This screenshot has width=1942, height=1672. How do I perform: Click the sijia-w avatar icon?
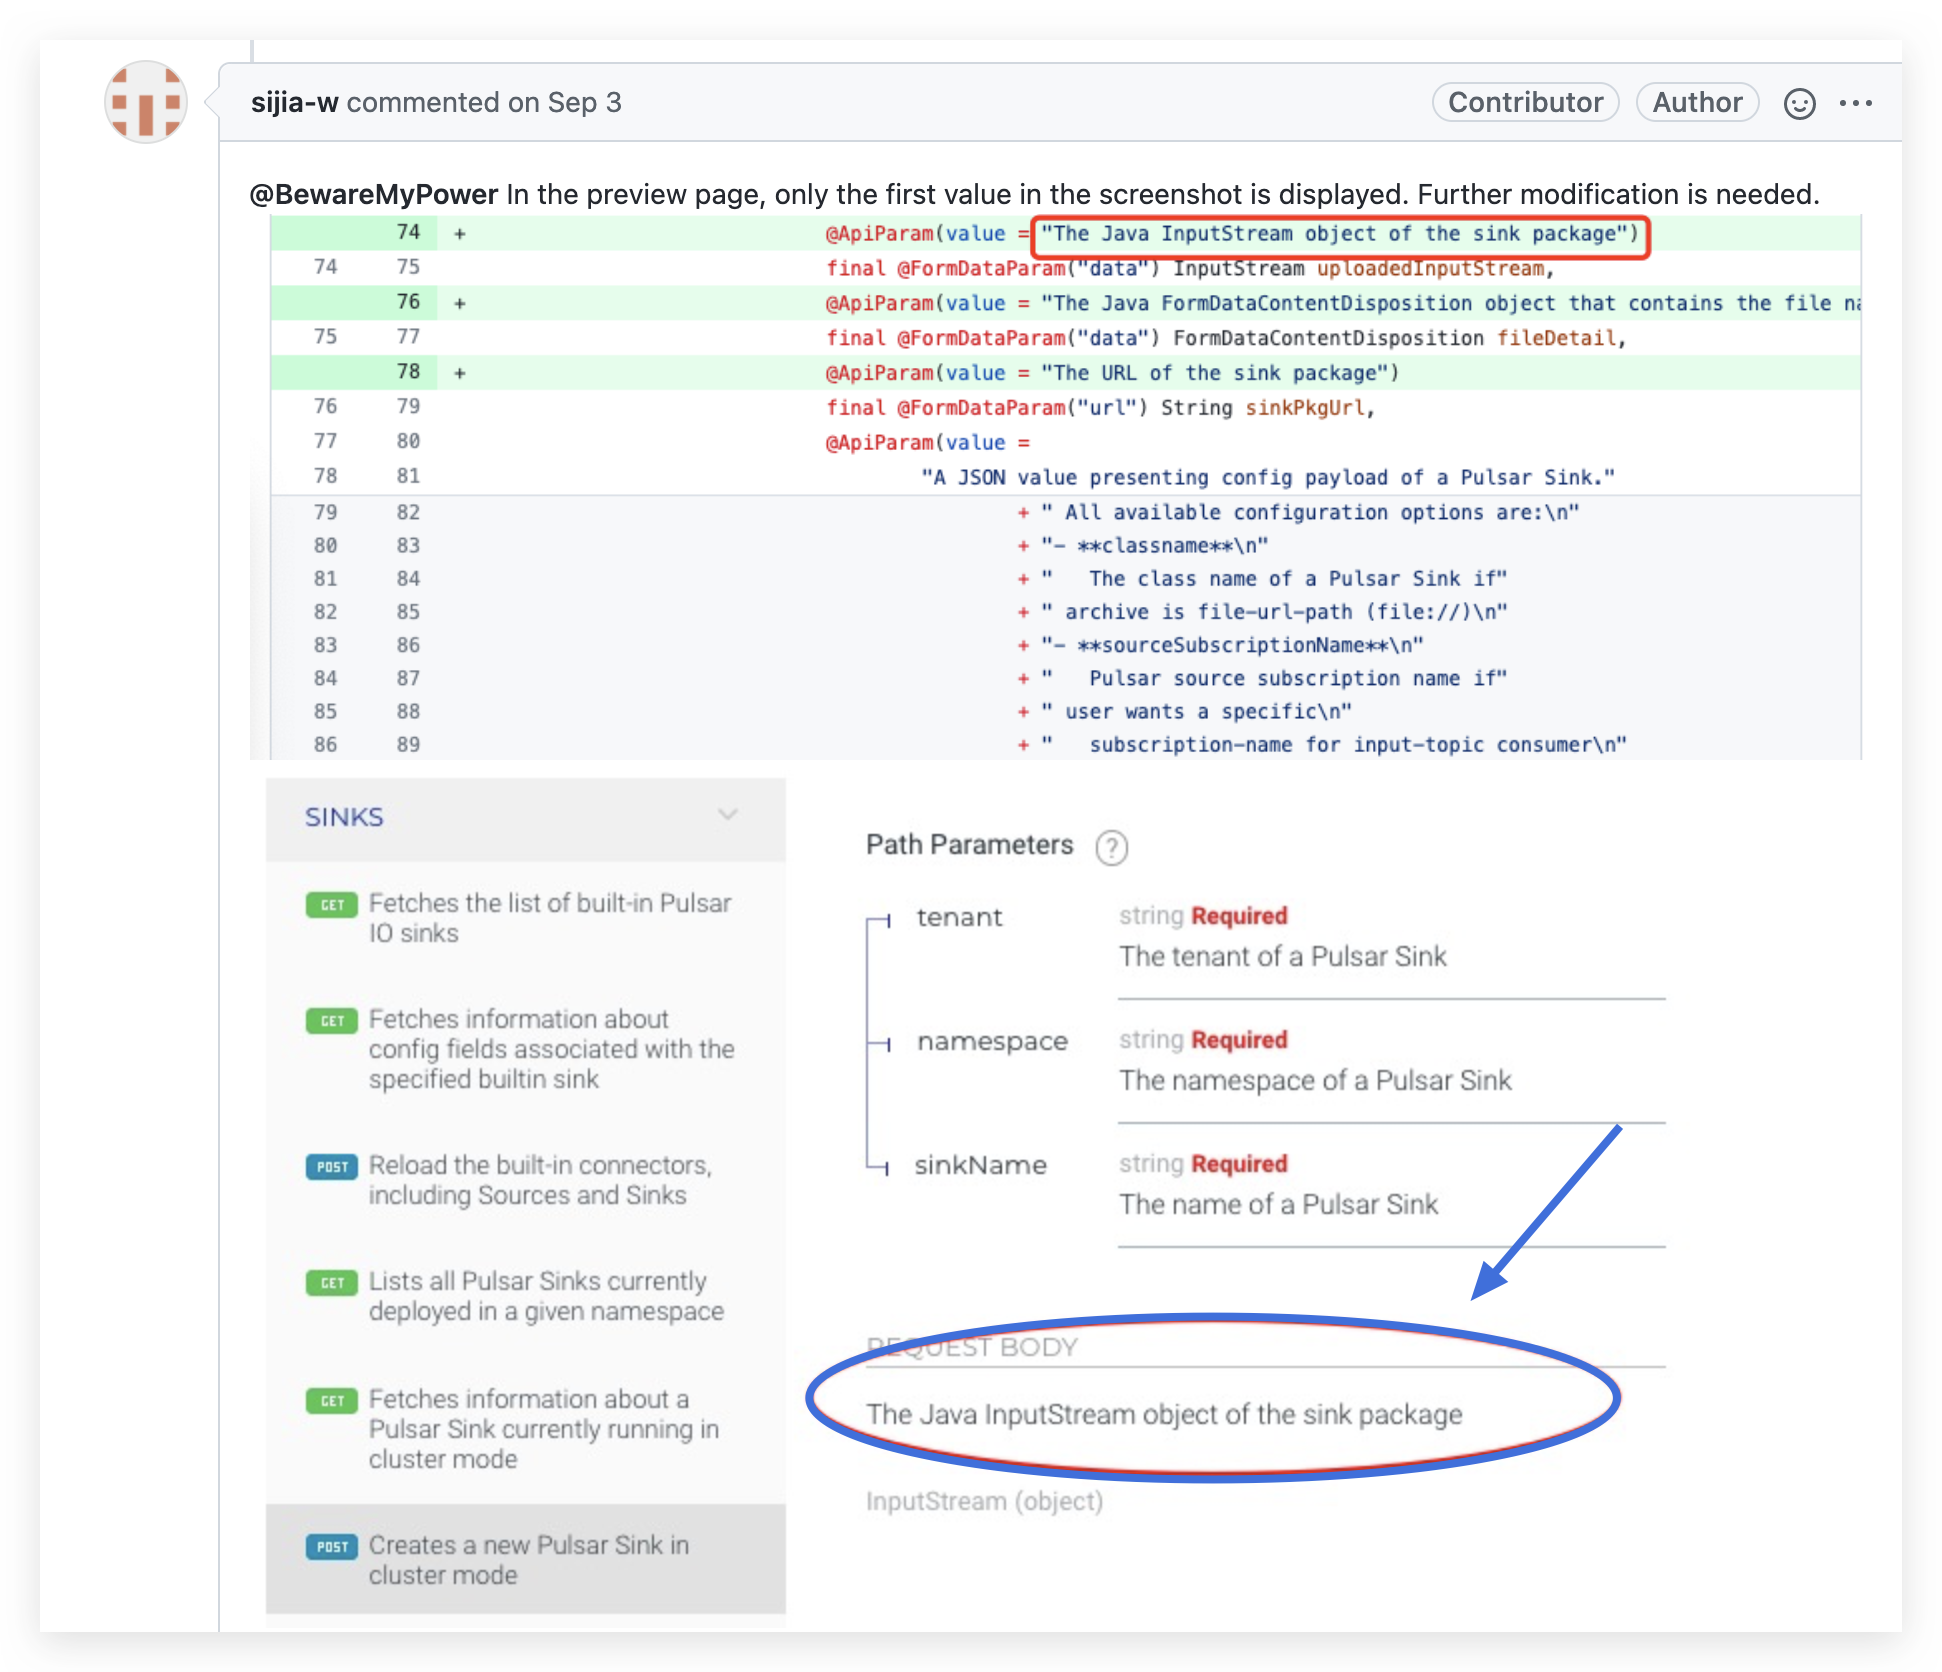click(146, 102)
